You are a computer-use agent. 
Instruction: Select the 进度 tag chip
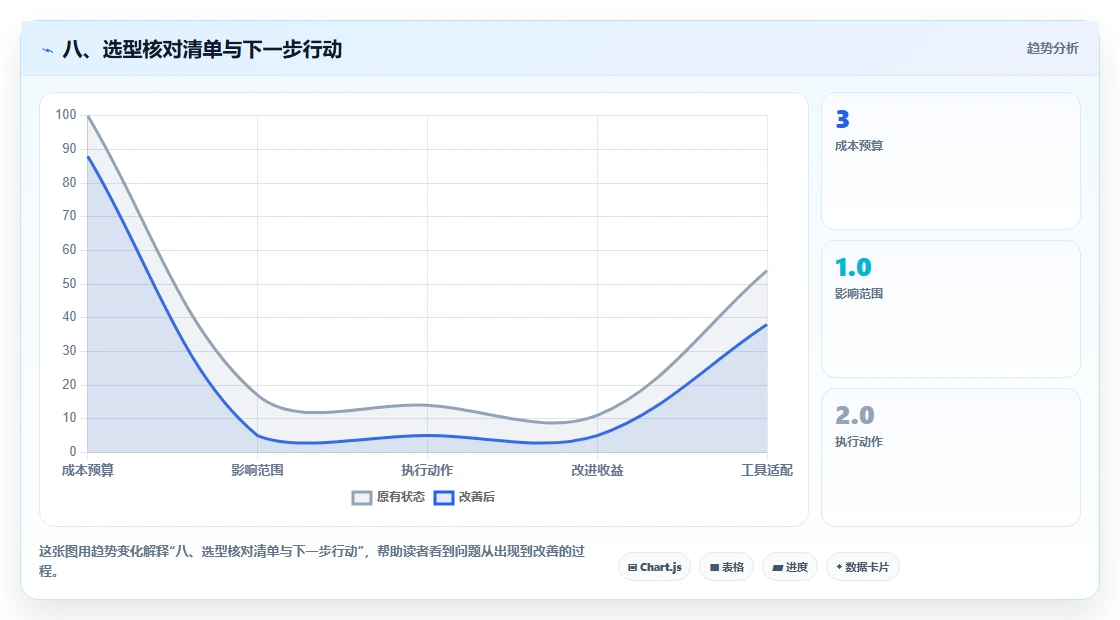pyautogui.click(x=790, y=567)
